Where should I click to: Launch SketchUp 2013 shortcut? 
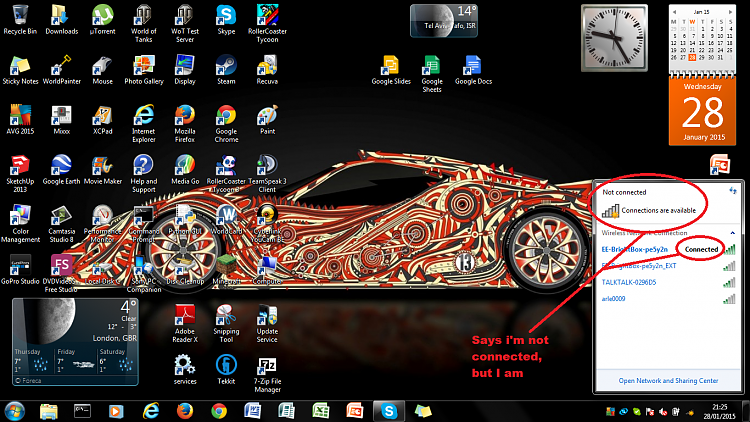tap(20, 174)
